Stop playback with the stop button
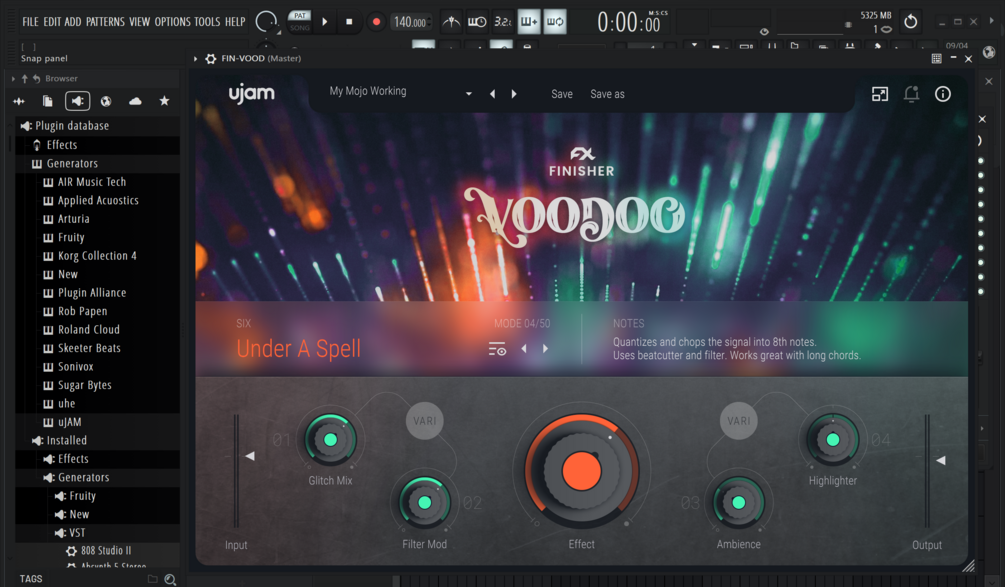The width and height of the screenshot is (1005, 587). (349, 22)
